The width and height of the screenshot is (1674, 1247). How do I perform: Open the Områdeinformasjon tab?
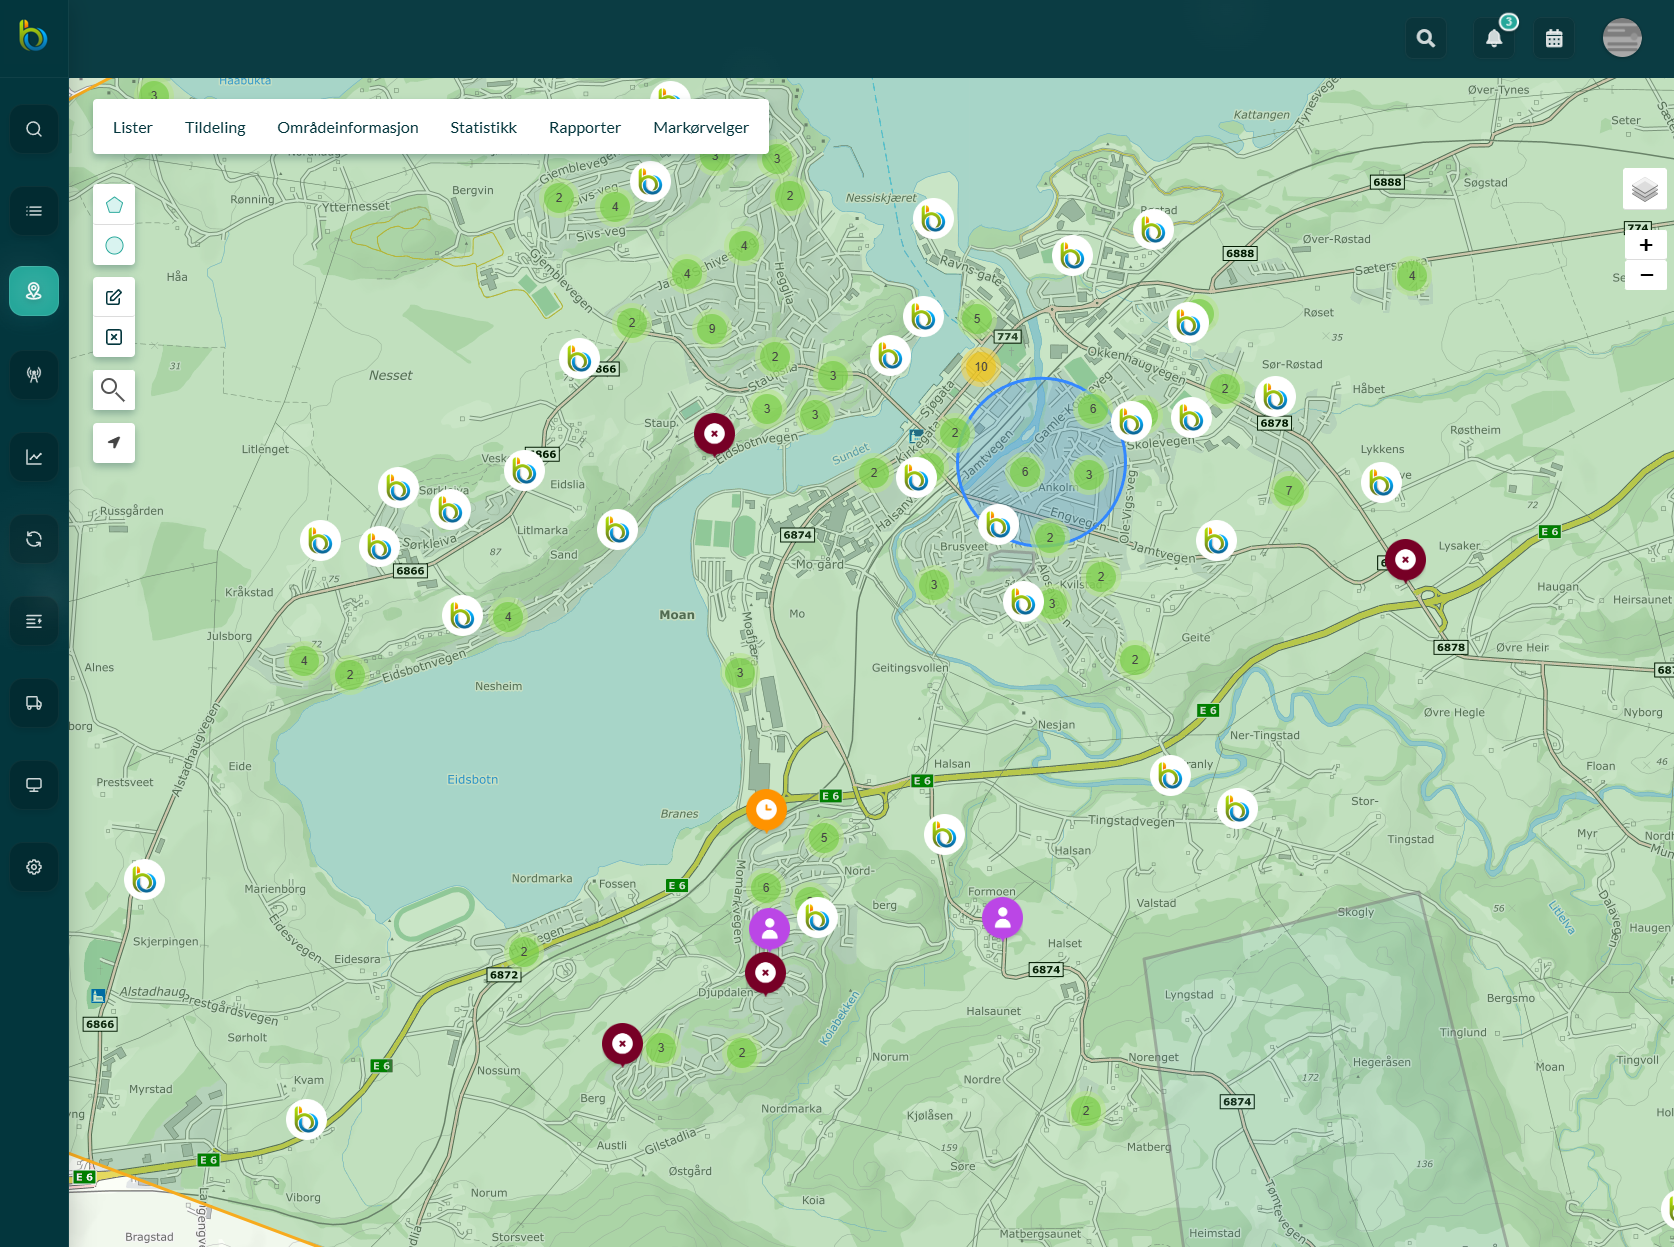click(348, 127)
